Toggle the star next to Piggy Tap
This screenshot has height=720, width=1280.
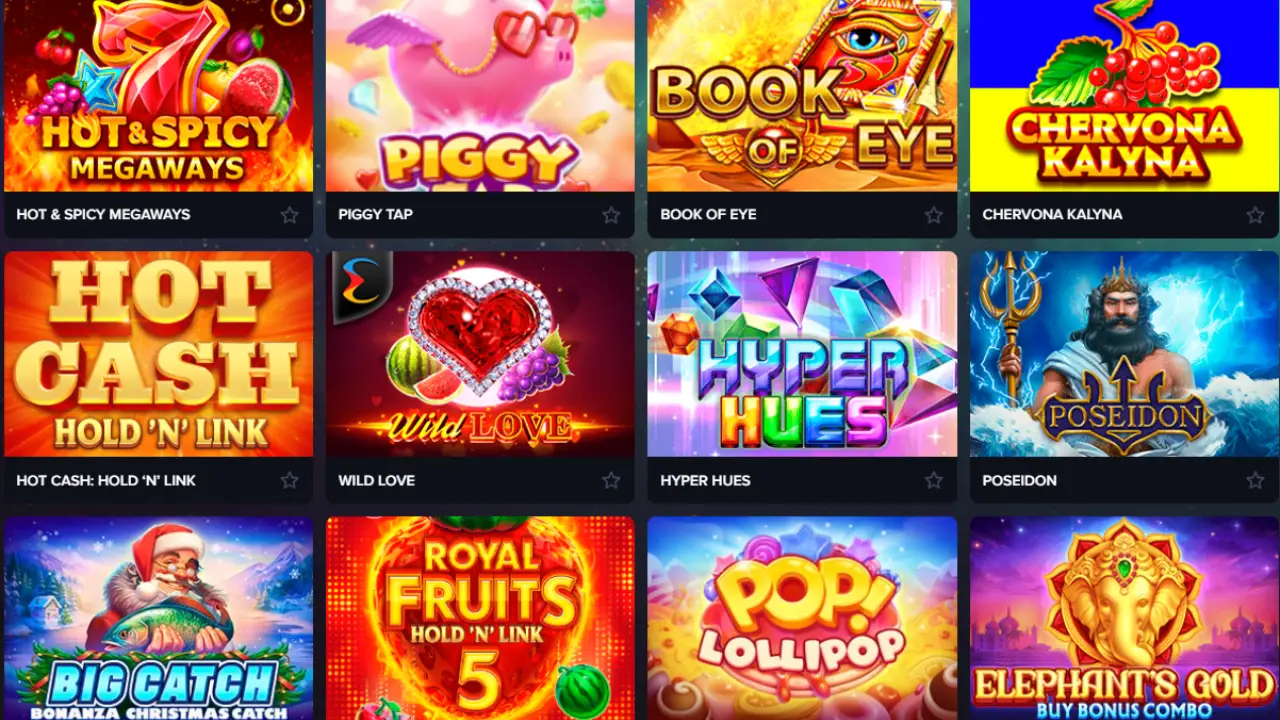tap(611, 215)
